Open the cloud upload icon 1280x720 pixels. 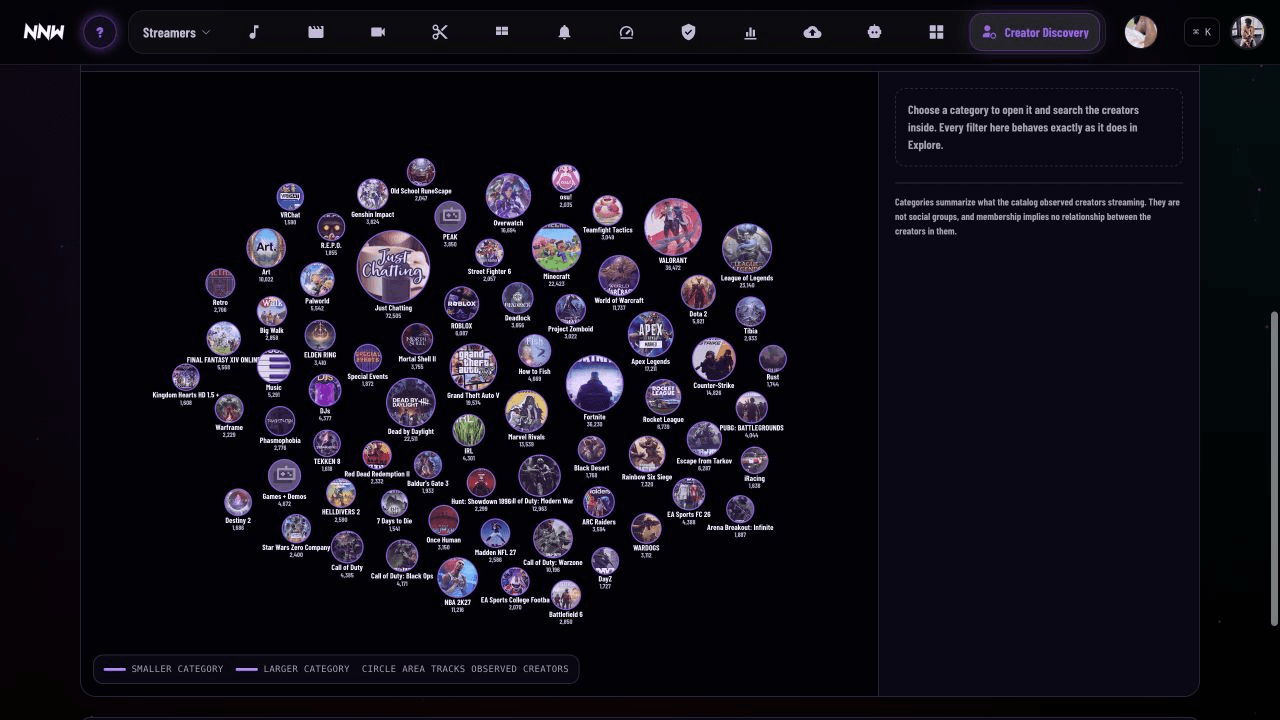(812, 32)
